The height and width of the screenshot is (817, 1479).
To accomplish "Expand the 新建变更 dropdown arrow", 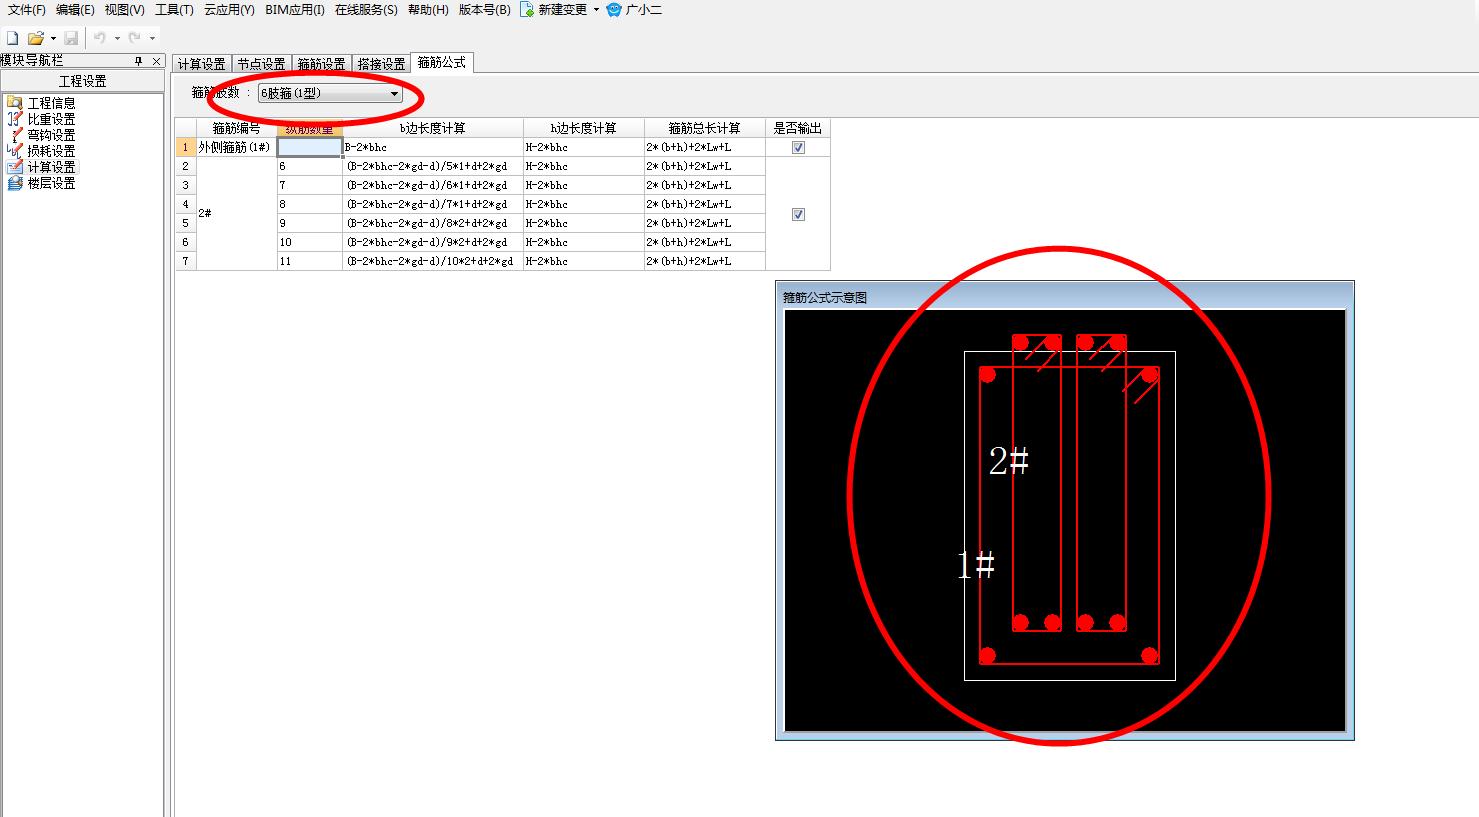I will (596, 9).
